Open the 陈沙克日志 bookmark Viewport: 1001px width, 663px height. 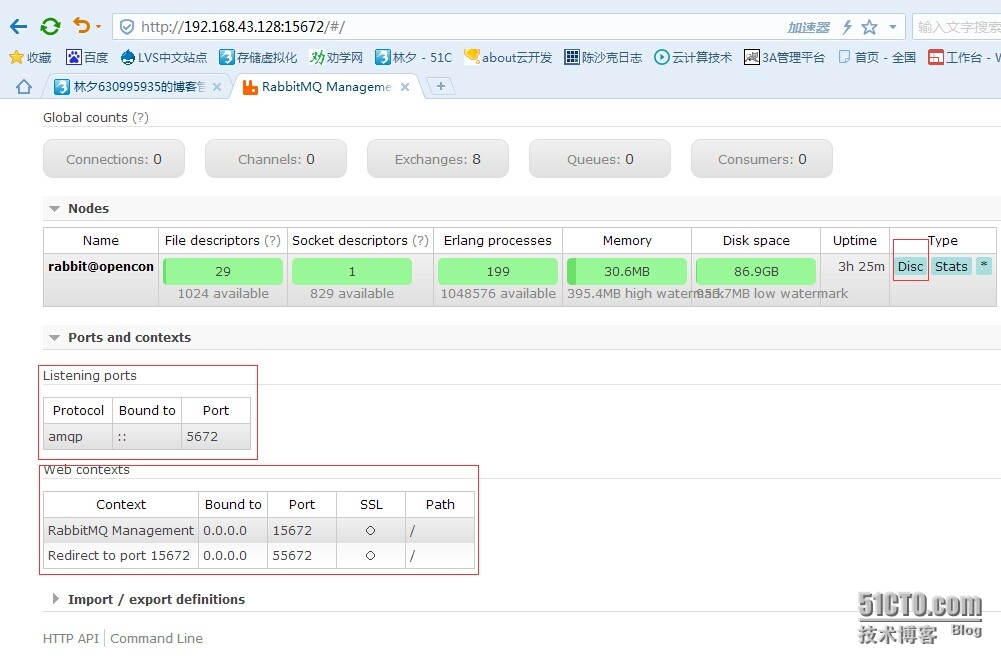click(603, 57)
